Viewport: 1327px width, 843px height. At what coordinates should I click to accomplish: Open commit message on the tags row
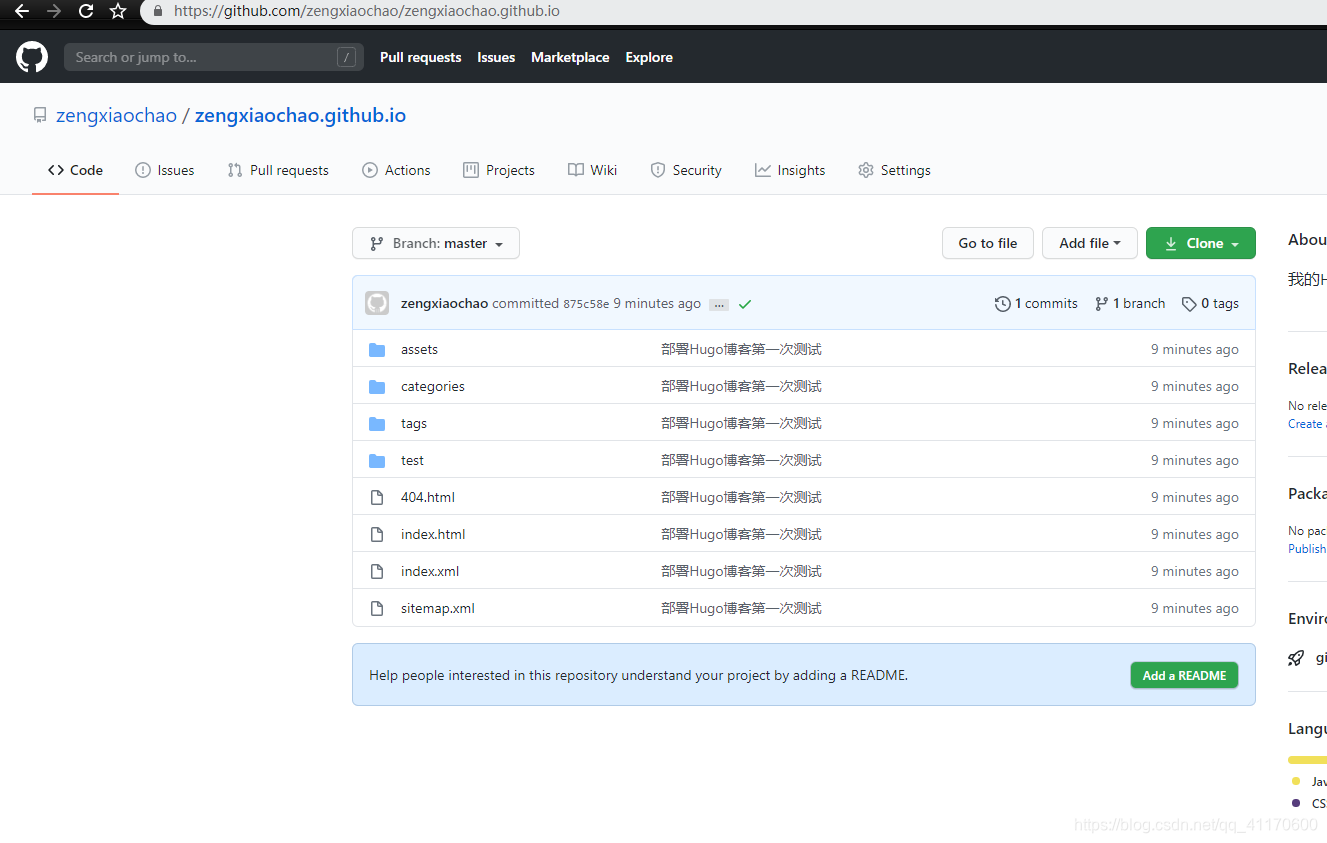coord(741,423)
